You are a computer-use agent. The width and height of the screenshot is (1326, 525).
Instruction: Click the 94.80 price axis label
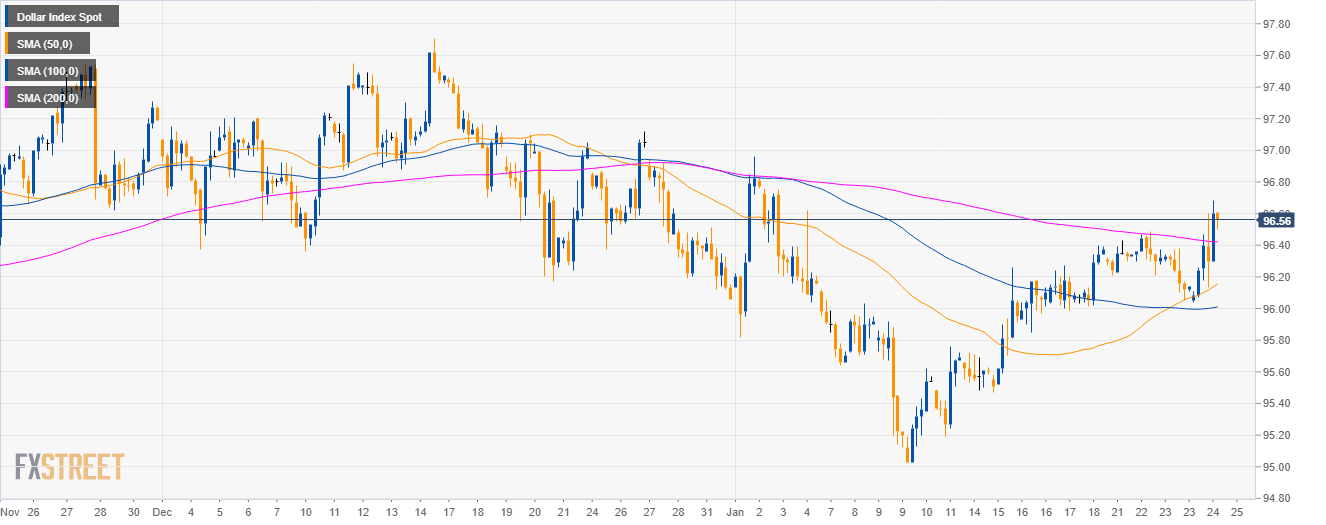click(1274, 498)
